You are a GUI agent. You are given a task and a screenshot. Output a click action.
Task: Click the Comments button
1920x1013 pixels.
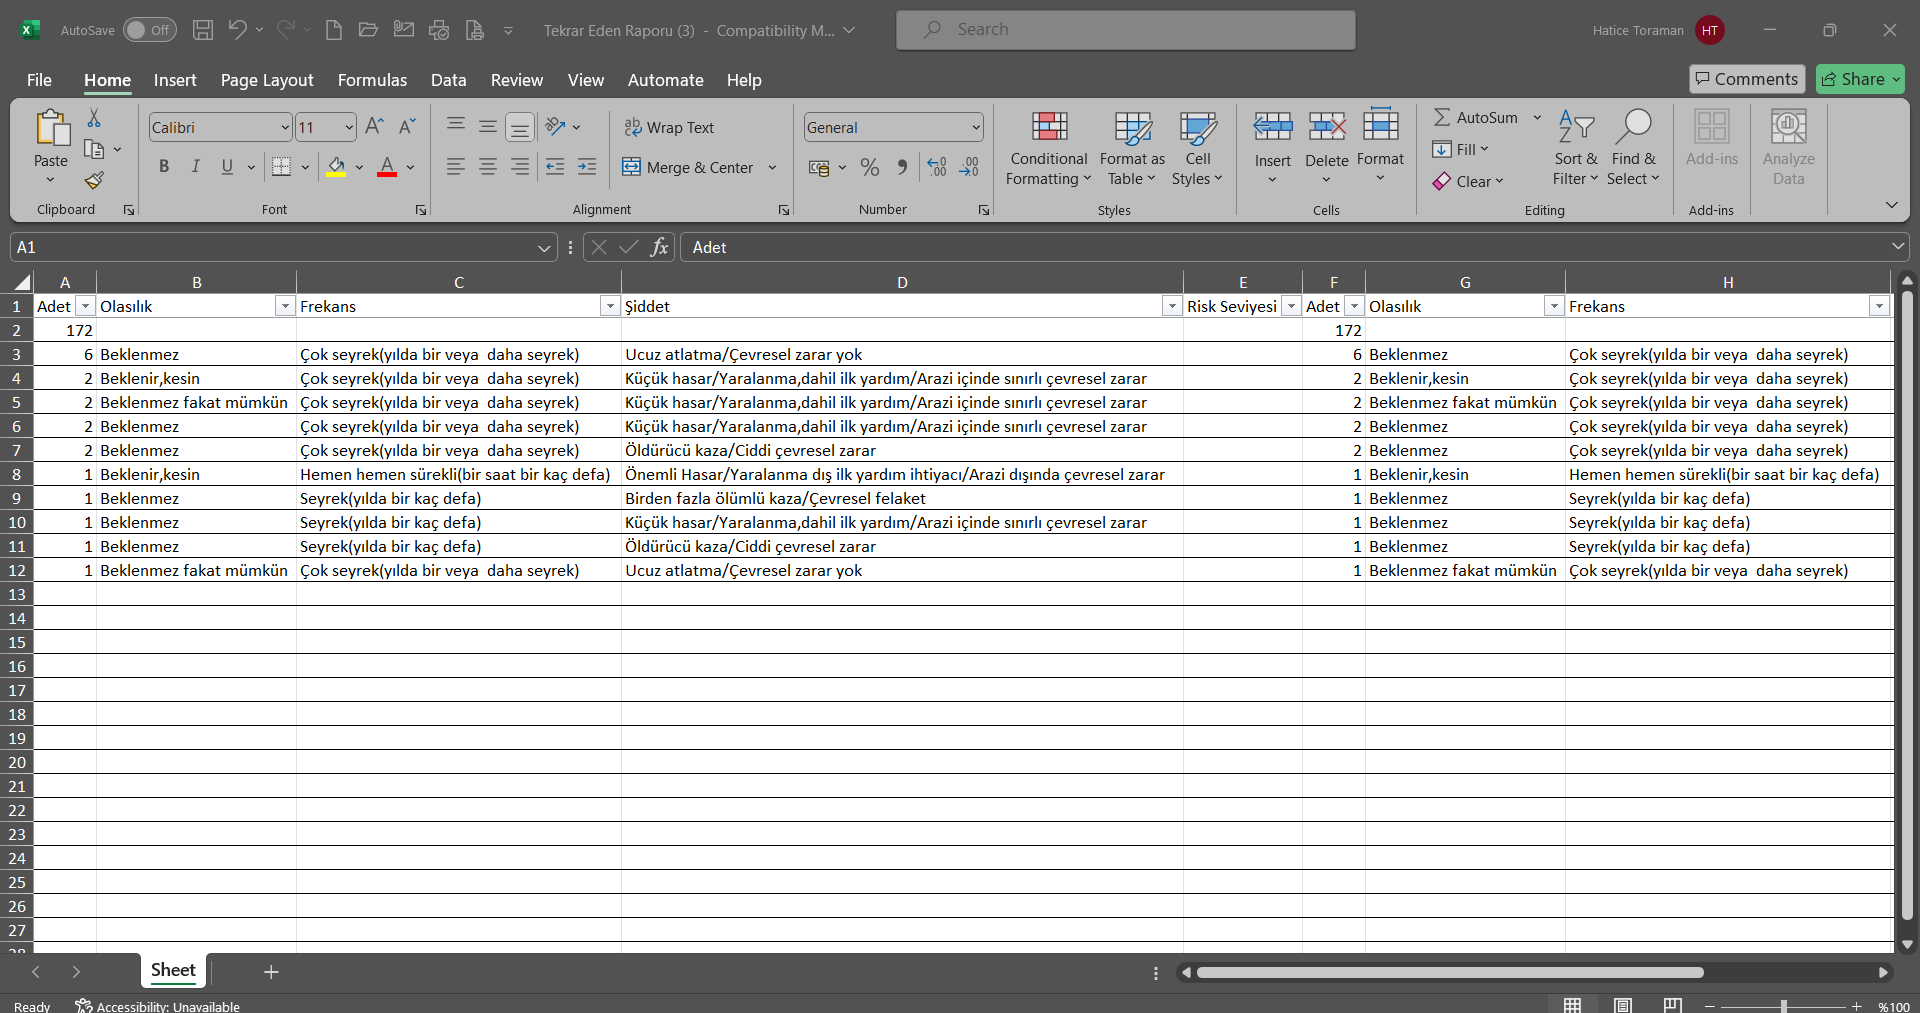tap(1747, 79)
